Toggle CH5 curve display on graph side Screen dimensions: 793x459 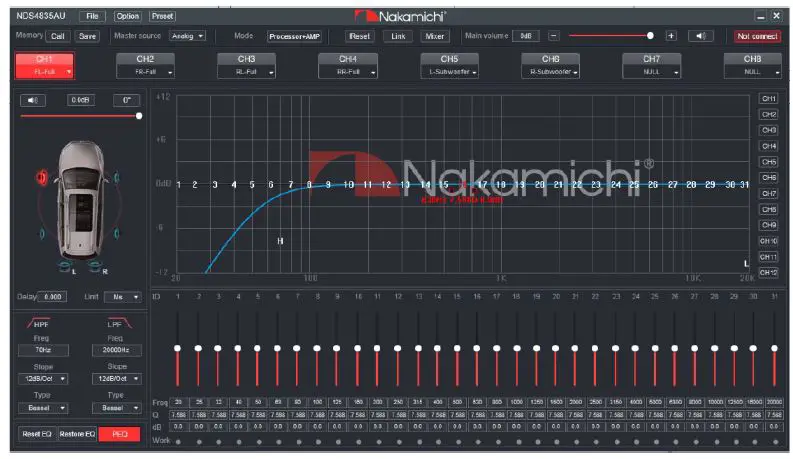coord(768,162)
